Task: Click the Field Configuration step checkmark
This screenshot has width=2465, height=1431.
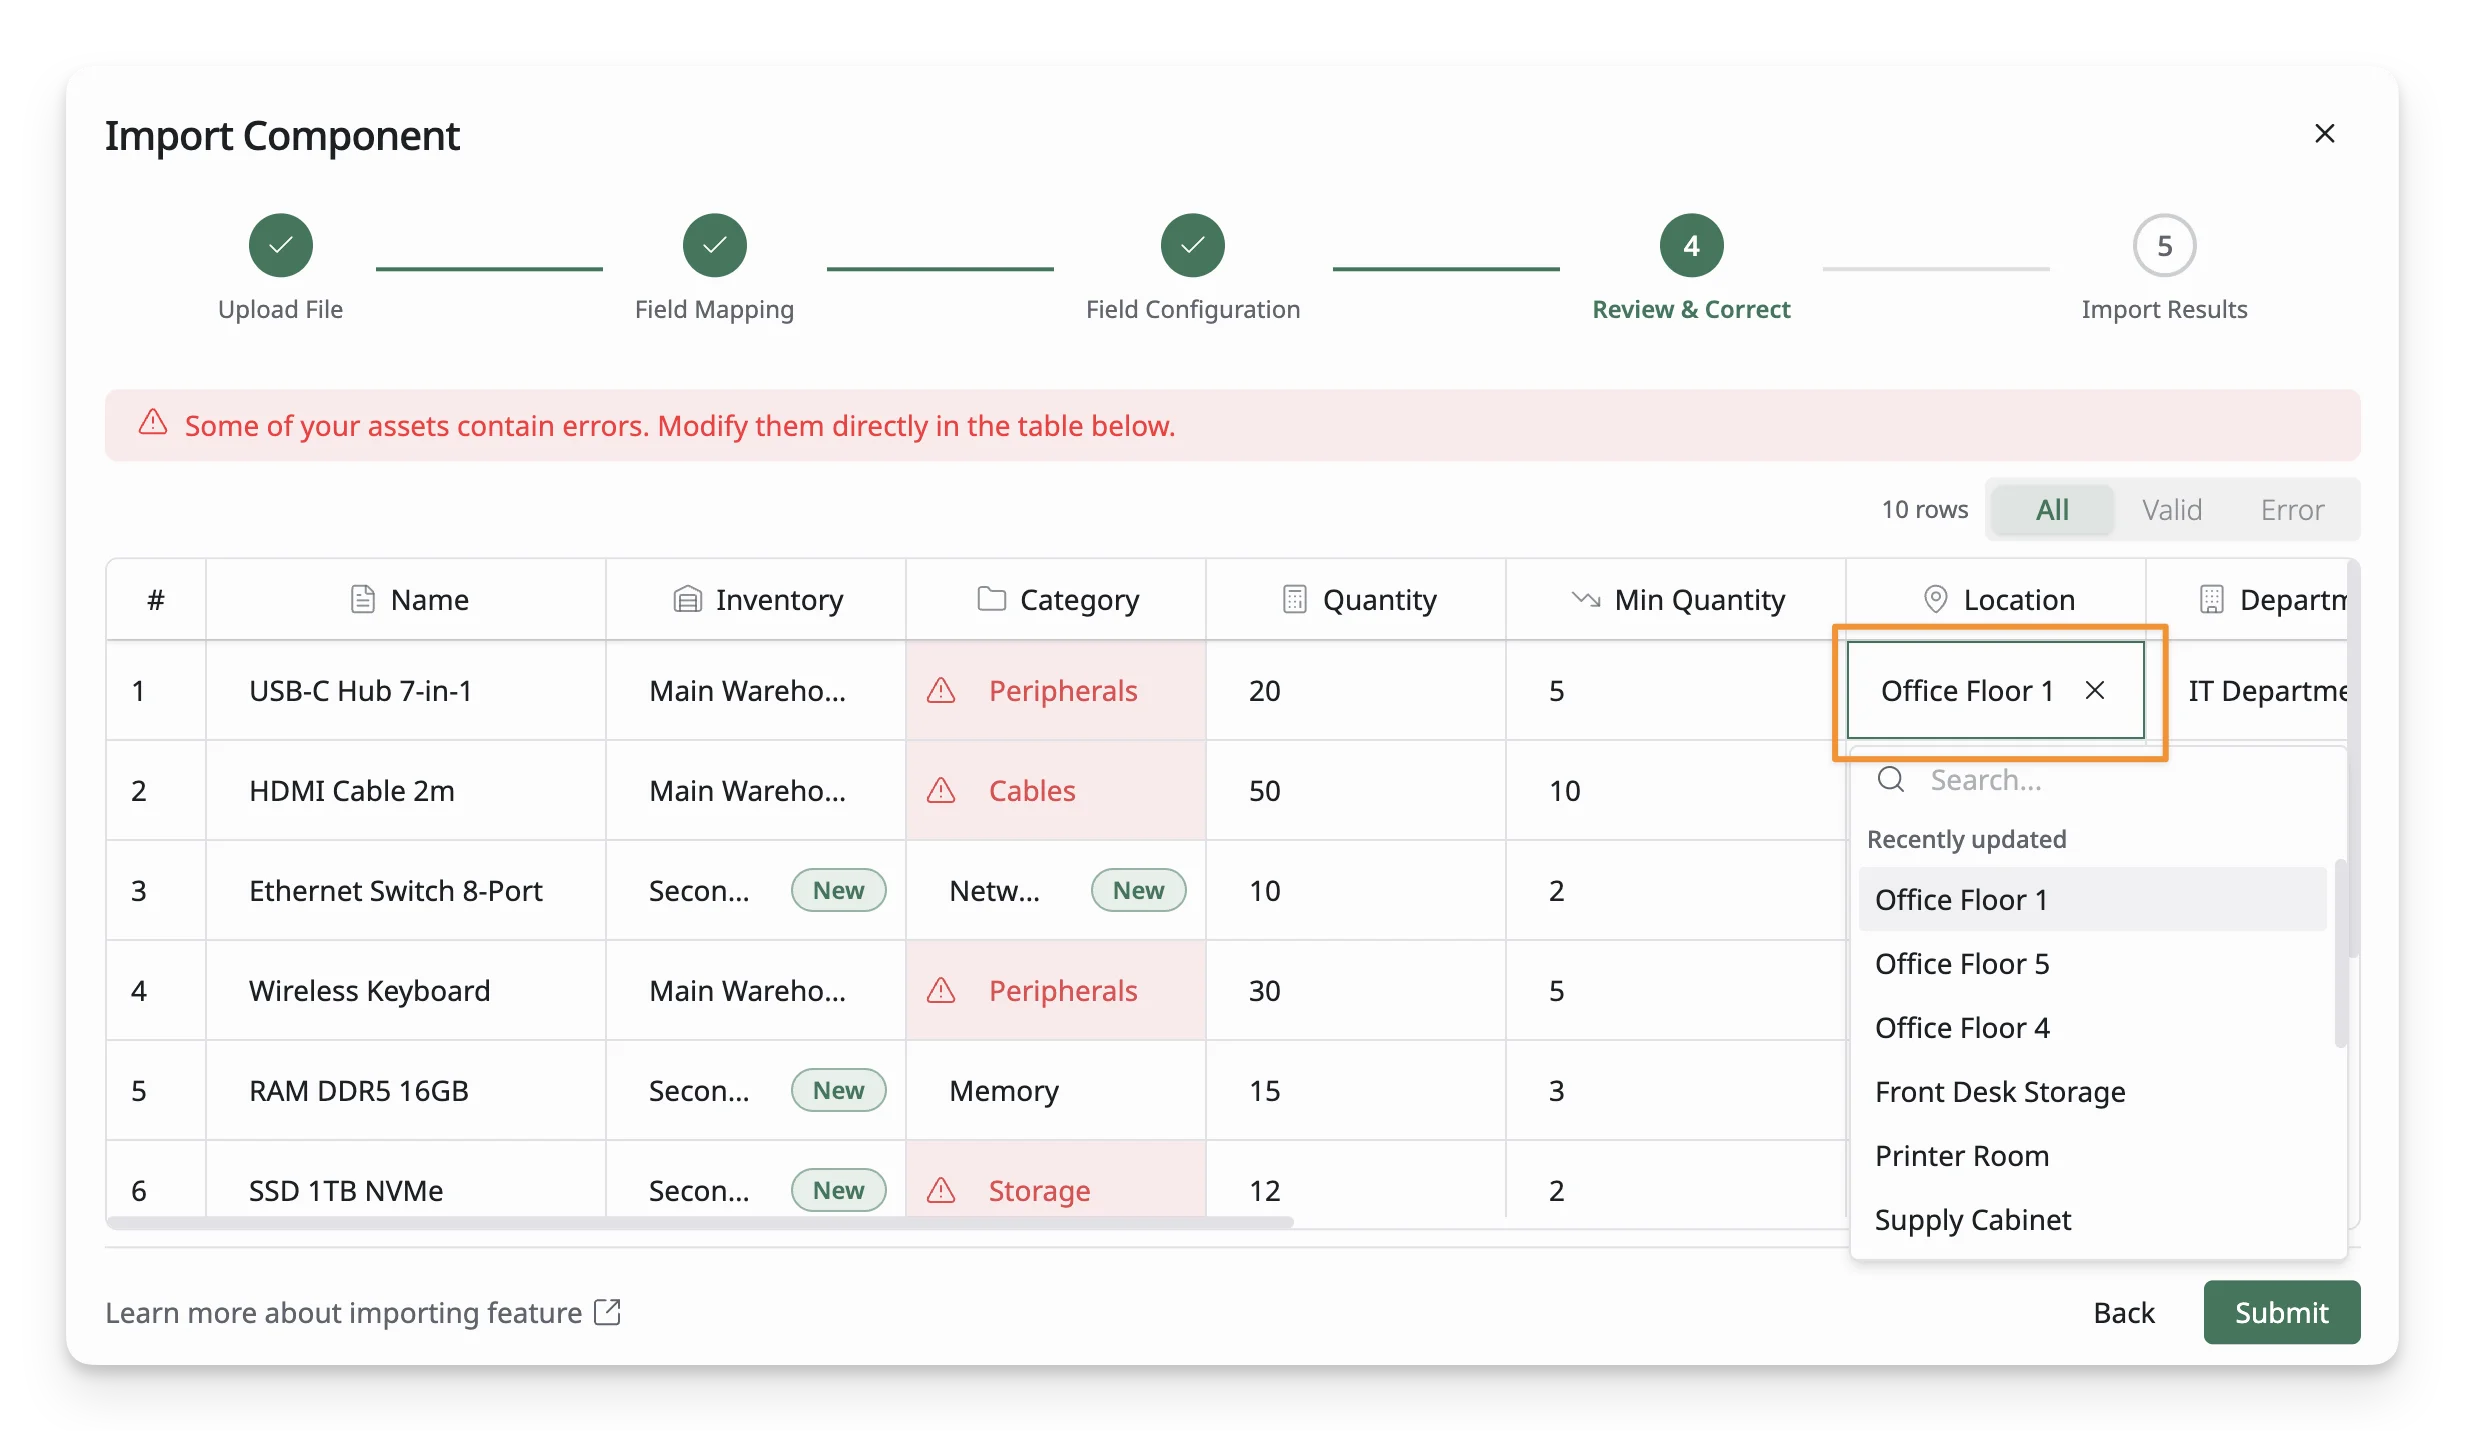Action: [x=1192, y=245]
